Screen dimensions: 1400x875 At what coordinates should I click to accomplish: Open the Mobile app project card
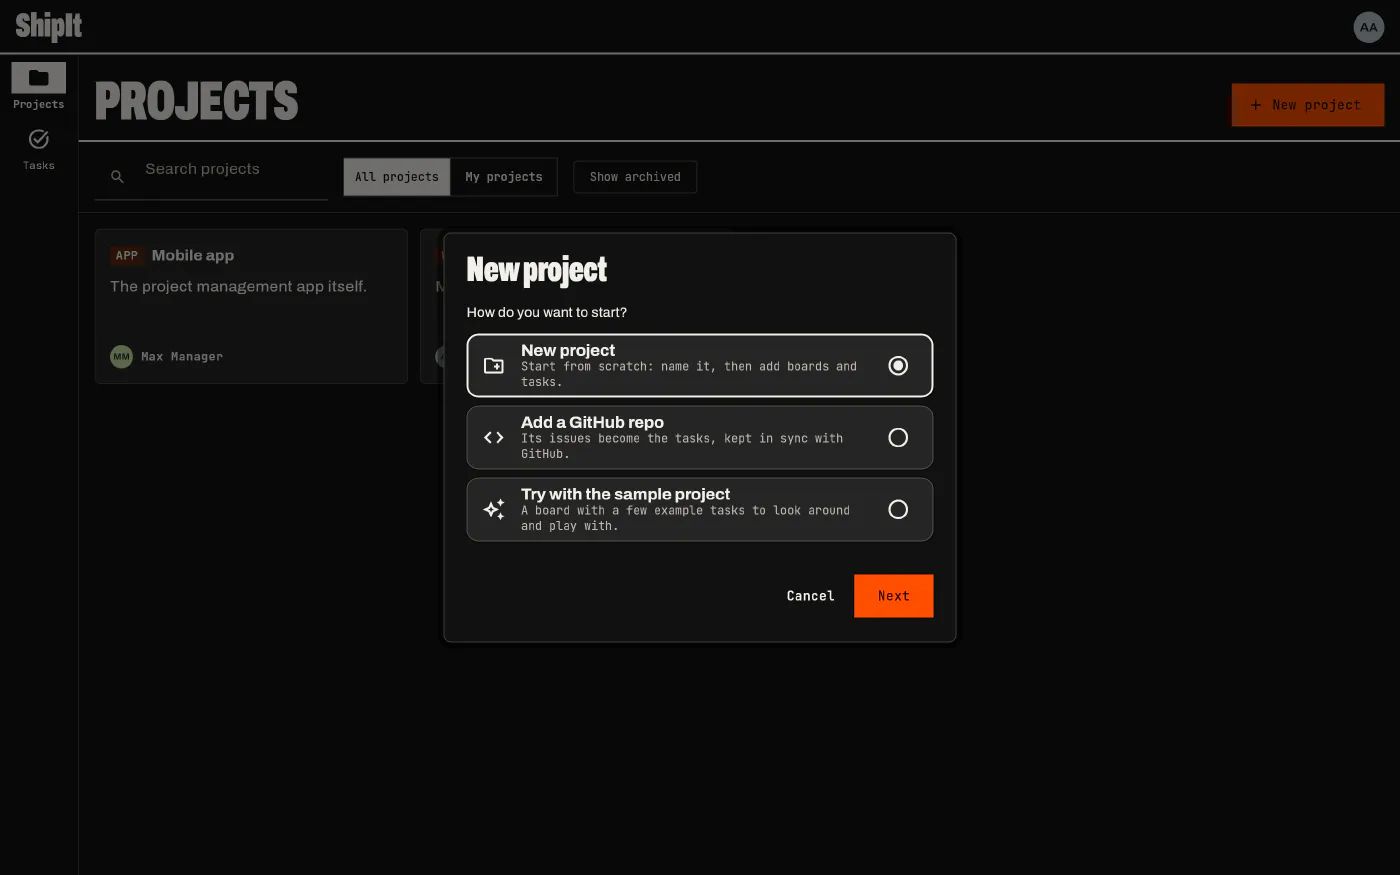(x=251, y=306)
